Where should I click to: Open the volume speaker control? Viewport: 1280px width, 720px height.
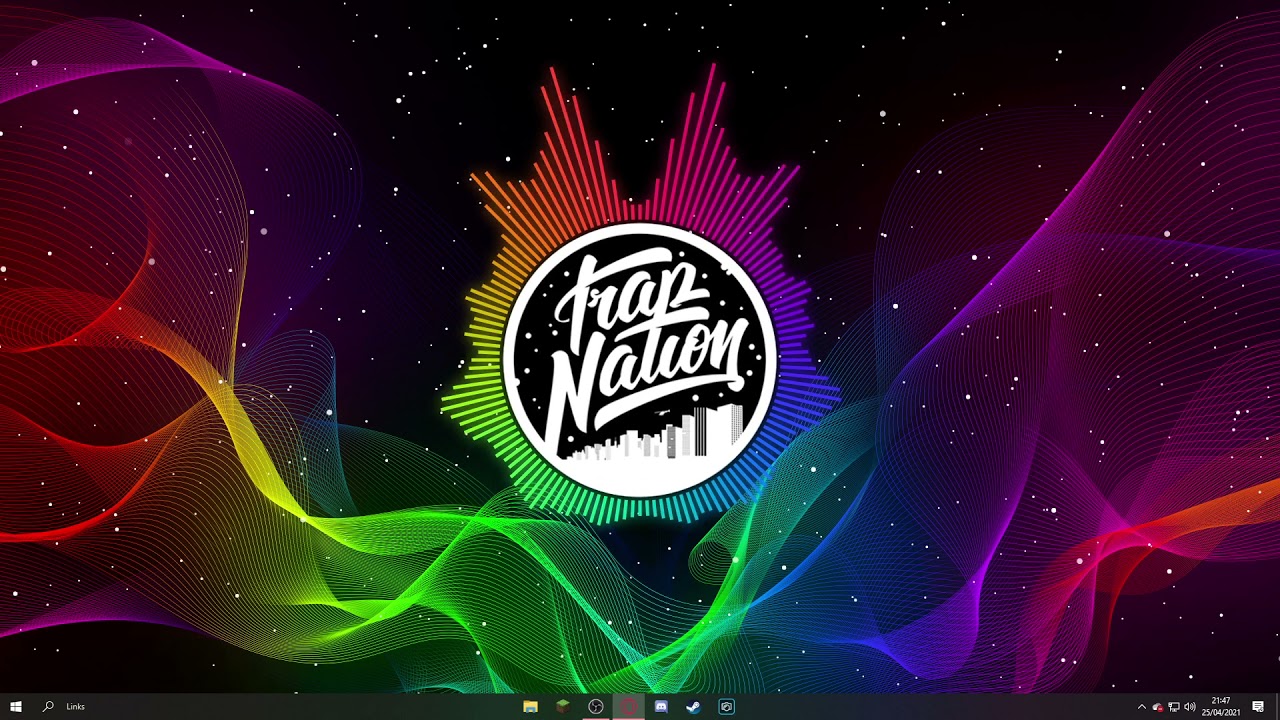tap(1190, 707)
